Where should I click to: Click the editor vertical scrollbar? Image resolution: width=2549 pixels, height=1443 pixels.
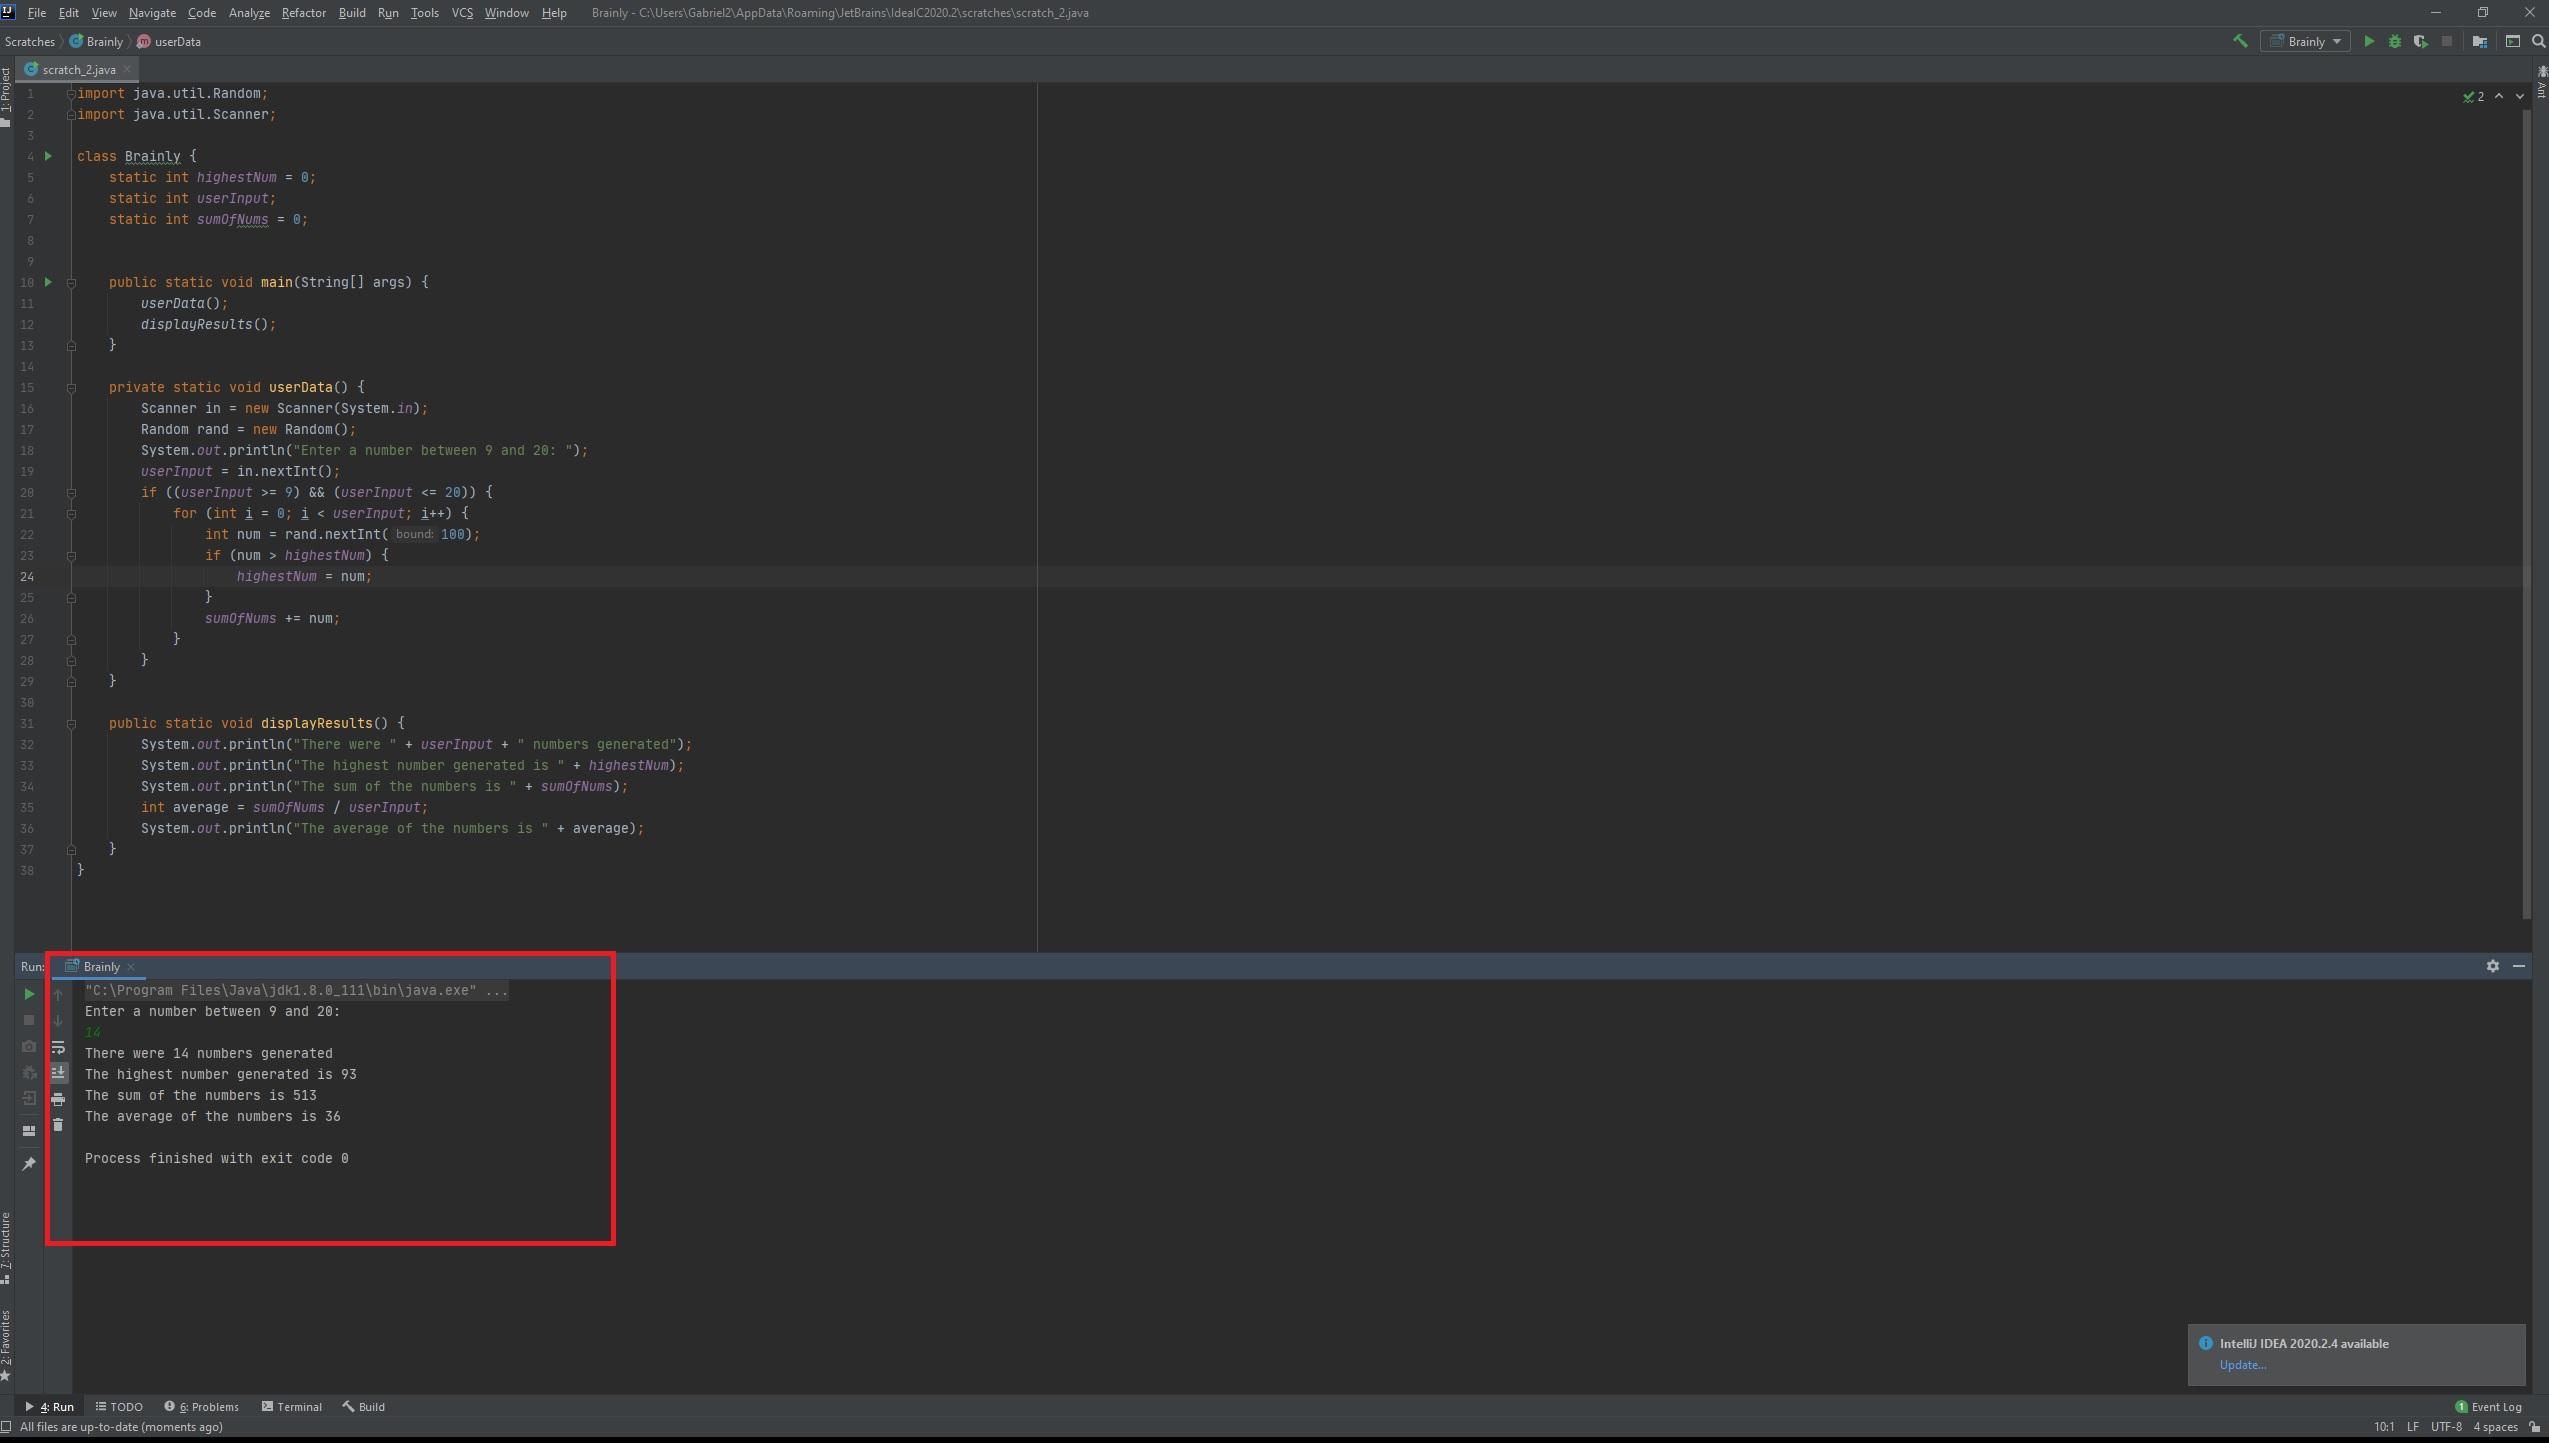pyautogui.click(x=2526, y=500)
